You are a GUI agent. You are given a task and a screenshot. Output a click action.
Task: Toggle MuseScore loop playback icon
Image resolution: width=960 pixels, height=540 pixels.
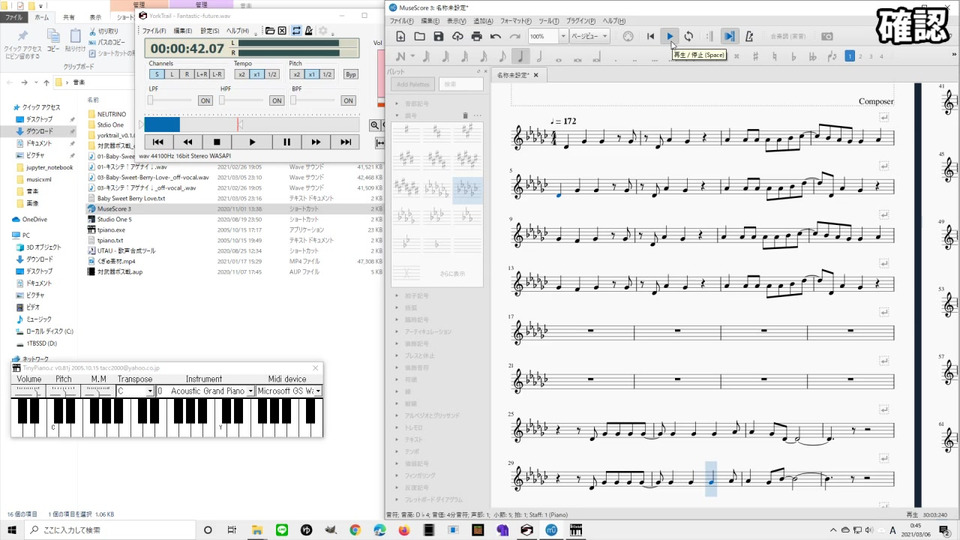coord(689,37)
